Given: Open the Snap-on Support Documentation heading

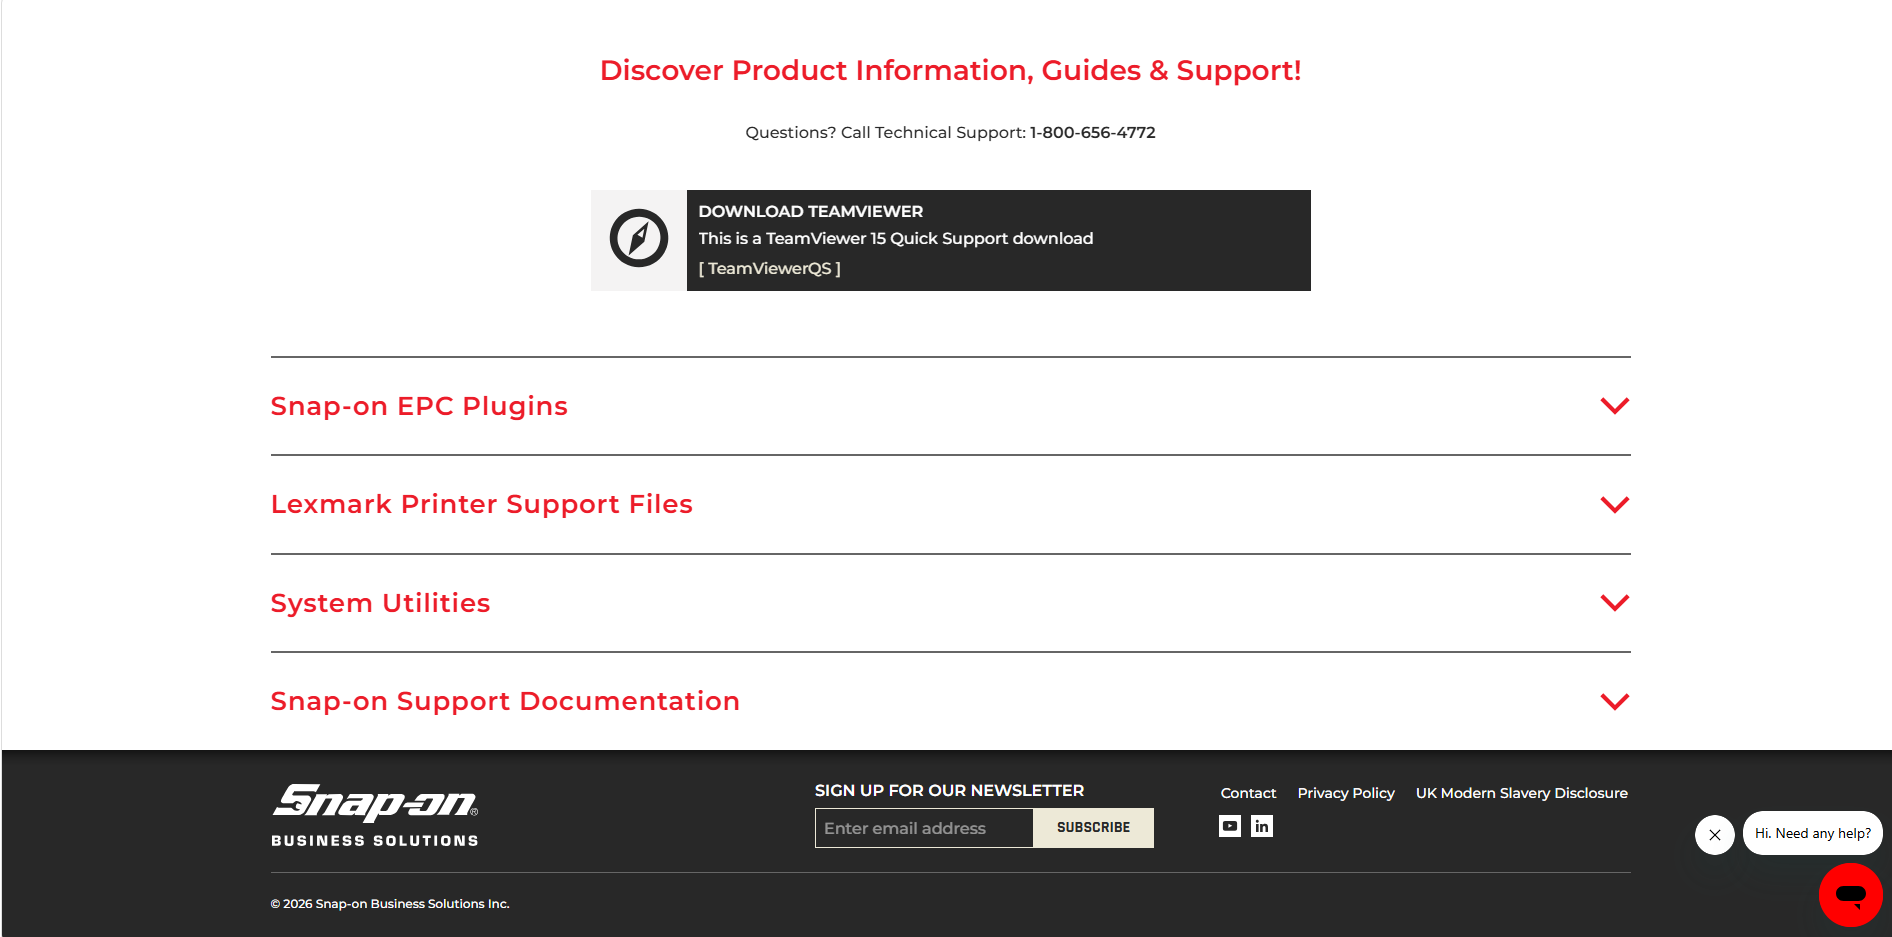Looking at the screenshot, I should pos(505,701).
